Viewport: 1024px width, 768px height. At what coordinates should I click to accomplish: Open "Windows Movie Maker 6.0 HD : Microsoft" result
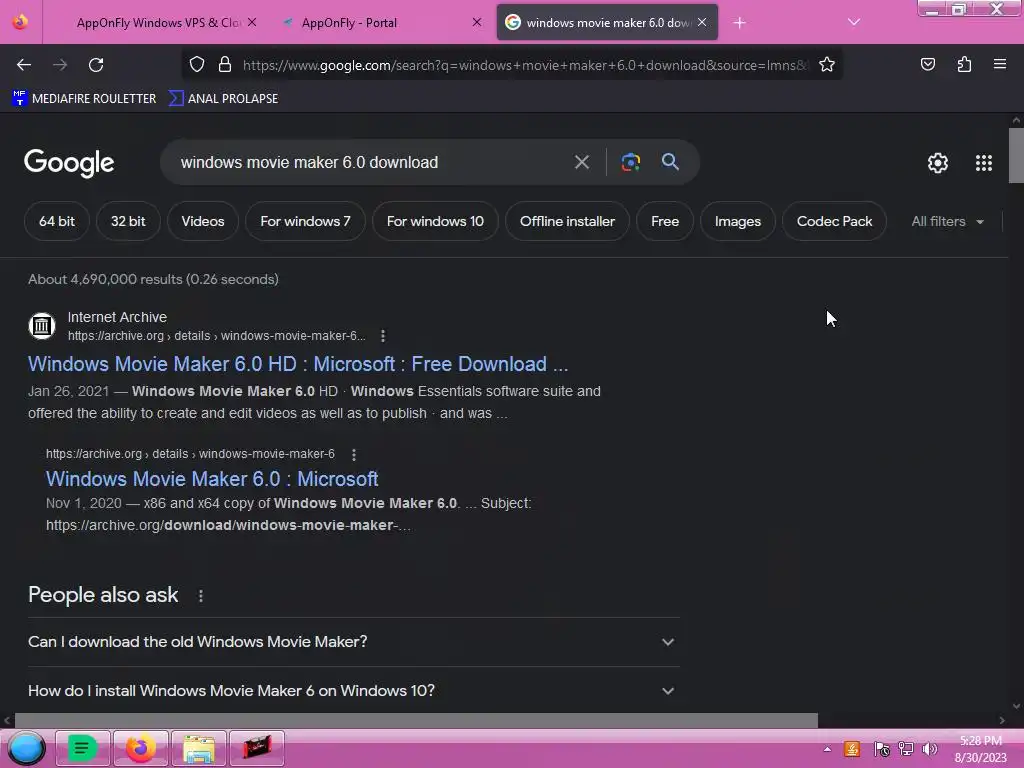(298, 364)
